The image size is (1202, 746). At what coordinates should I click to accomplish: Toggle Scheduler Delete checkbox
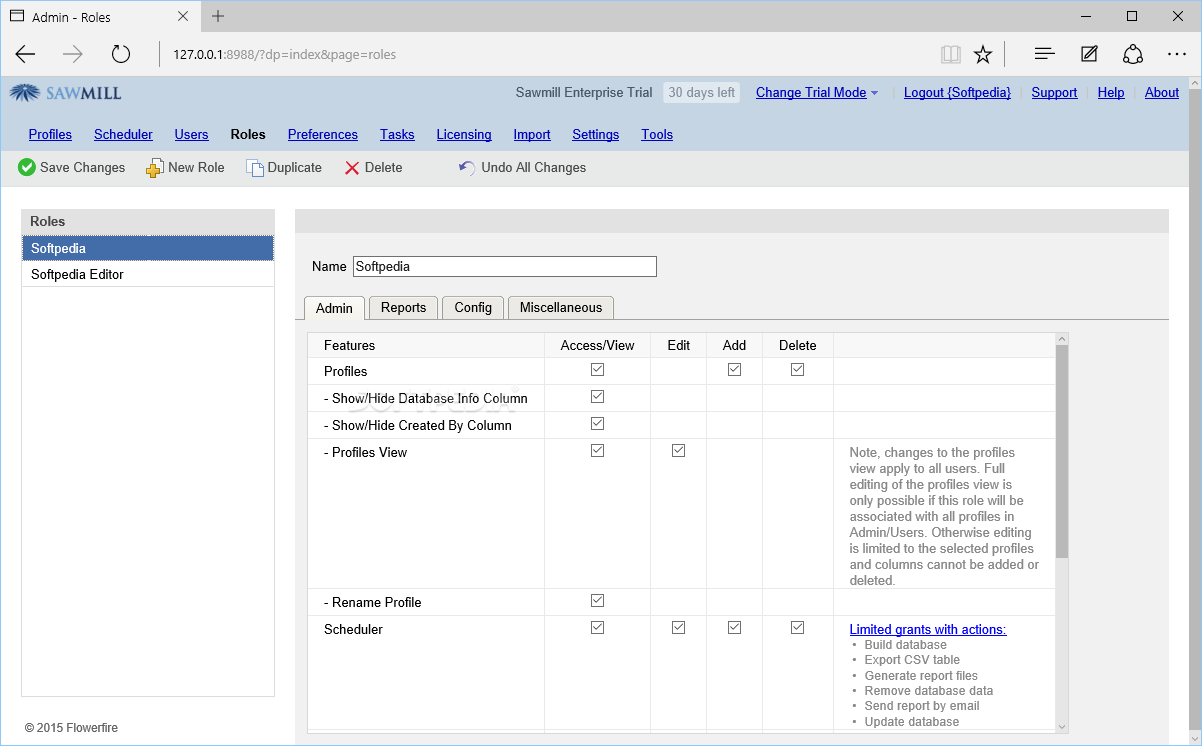pos(797,627)
